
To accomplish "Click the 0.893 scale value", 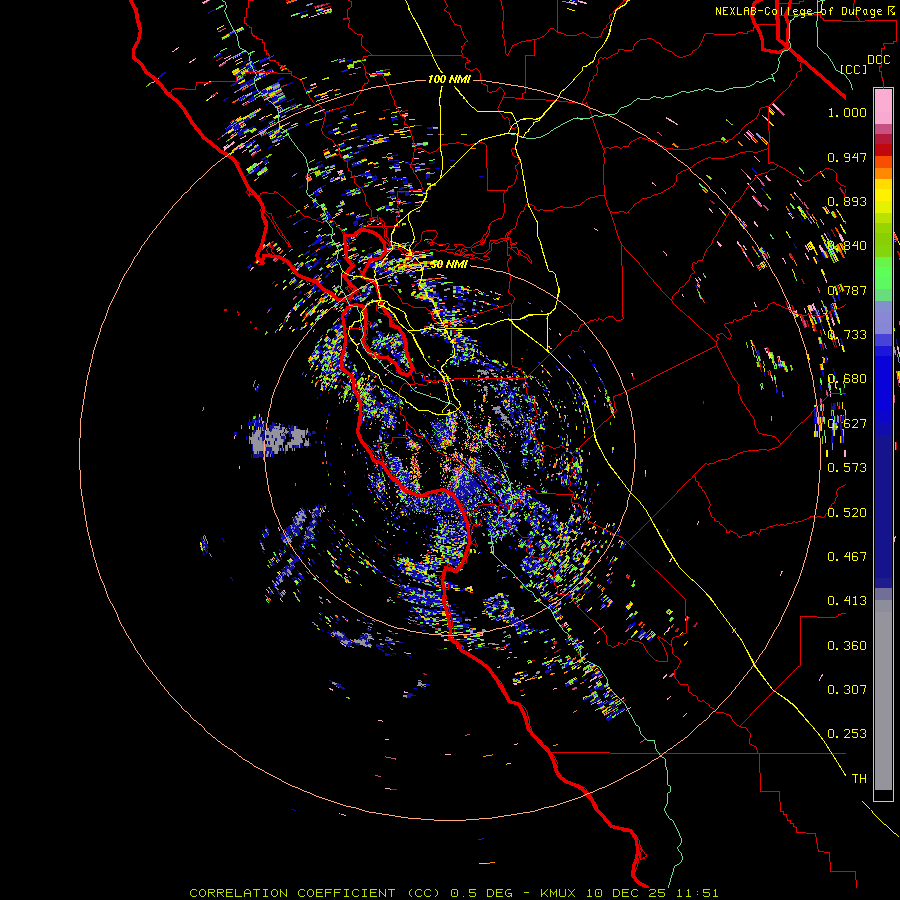I will pos(847,201).
